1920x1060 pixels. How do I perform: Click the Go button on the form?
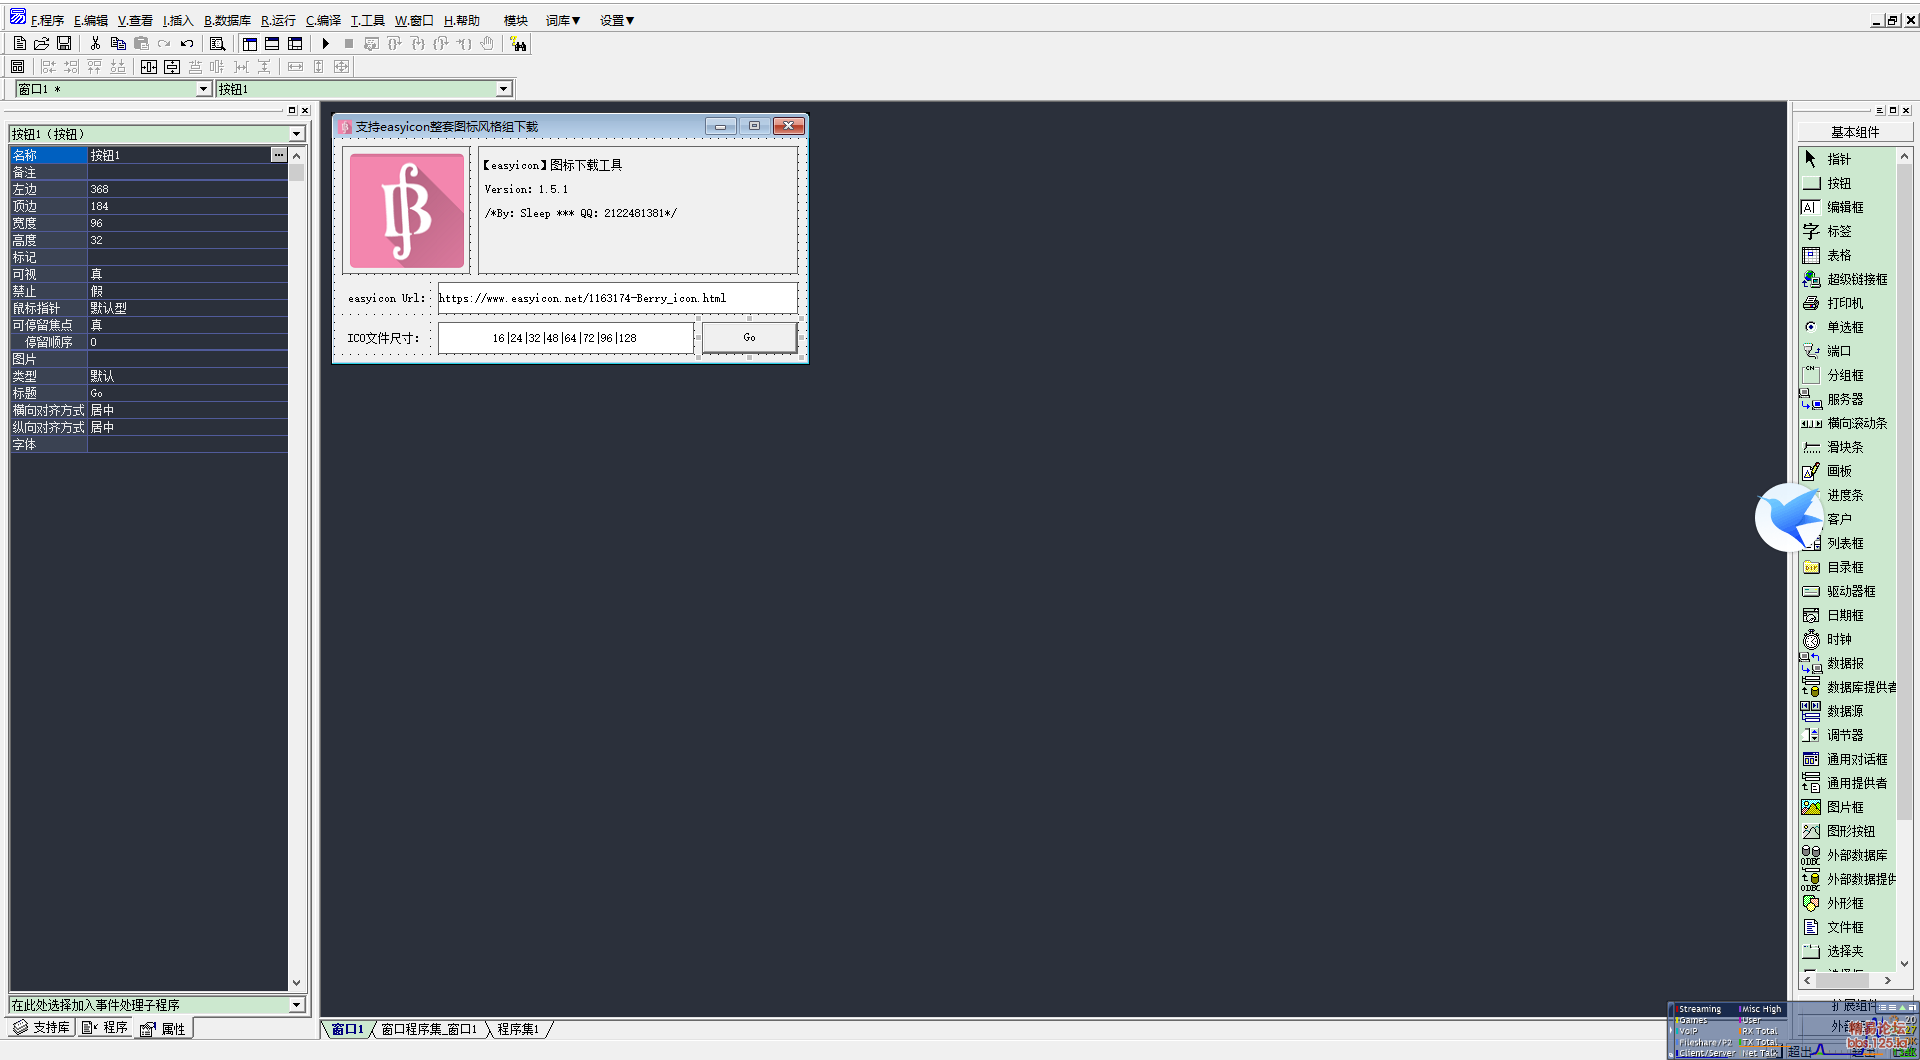tap(749, 338)
